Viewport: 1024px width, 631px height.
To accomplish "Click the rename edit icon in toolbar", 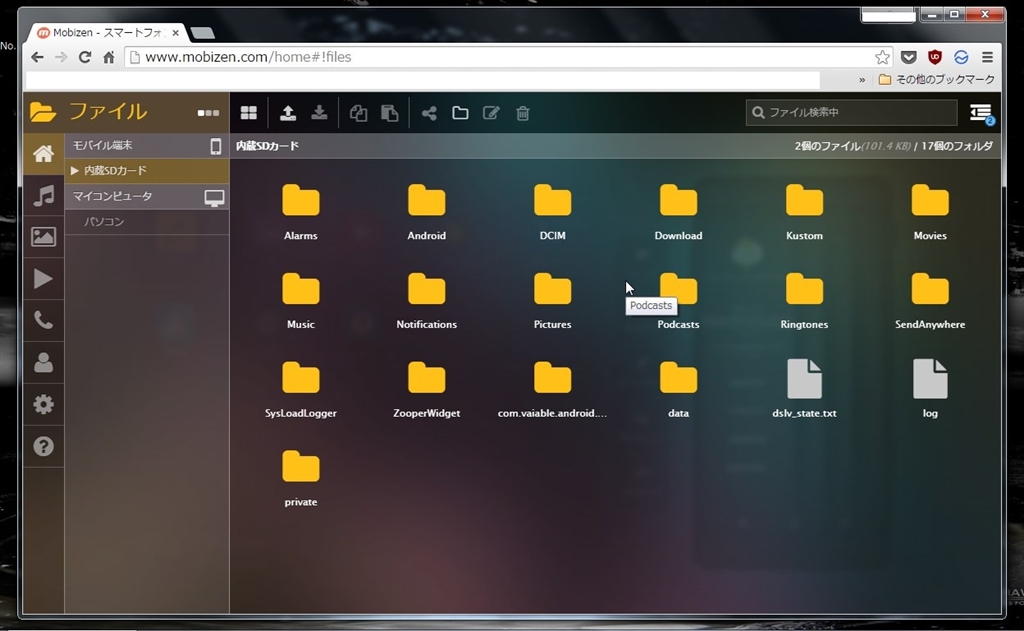I will [x=491, y=113].
